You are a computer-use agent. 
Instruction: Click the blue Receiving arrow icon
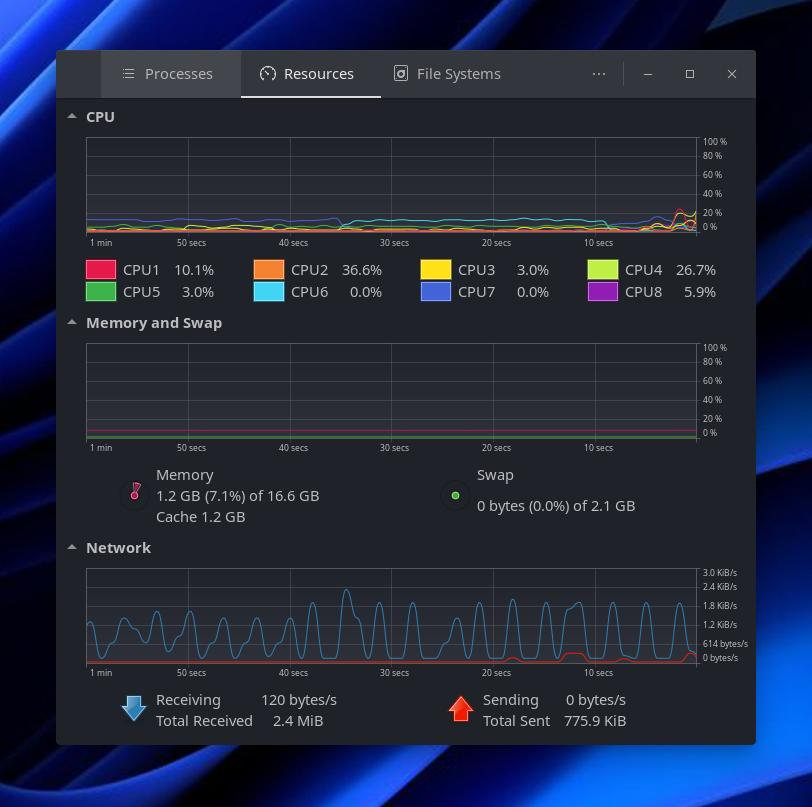[x=134, y=708]
